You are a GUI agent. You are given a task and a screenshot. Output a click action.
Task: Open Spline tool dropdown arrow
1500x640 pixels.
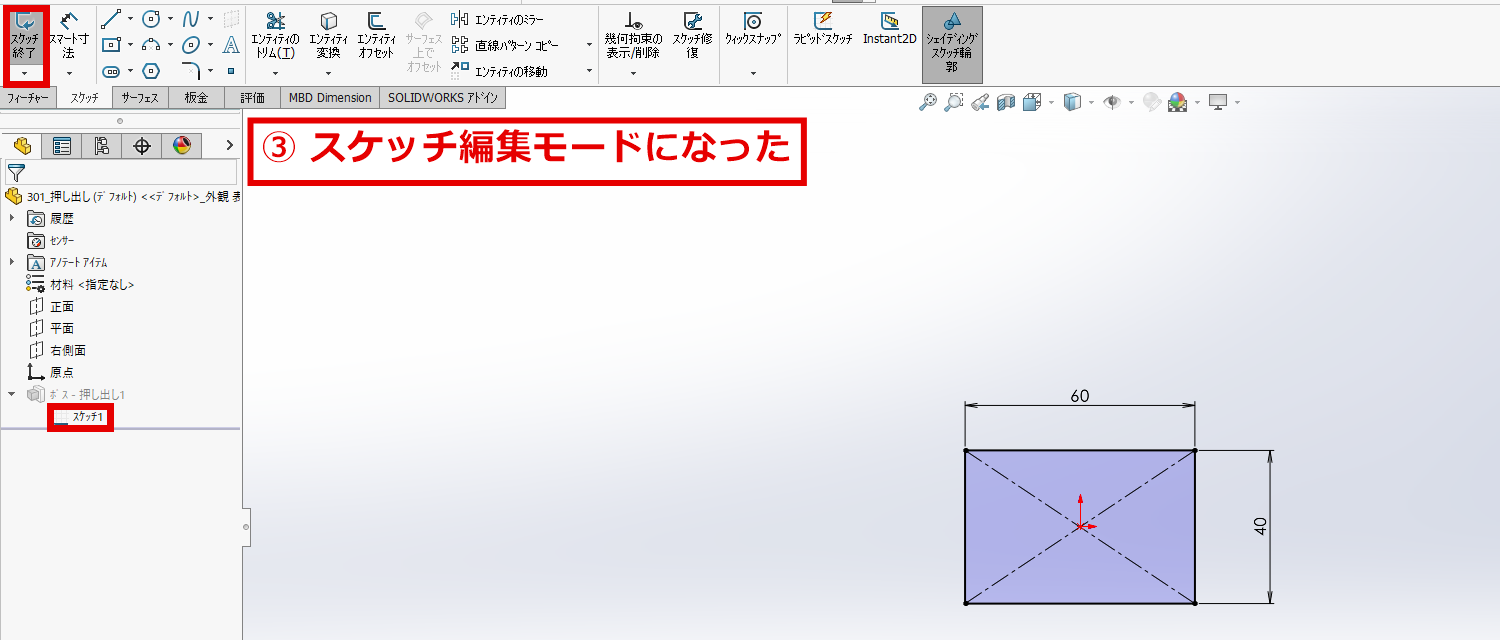click(210, 18)
